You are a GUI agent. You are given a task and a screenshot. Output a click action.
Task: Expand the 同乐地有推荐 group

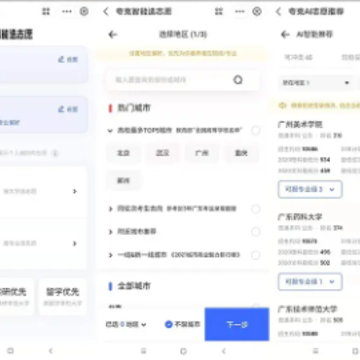[110, 232]
